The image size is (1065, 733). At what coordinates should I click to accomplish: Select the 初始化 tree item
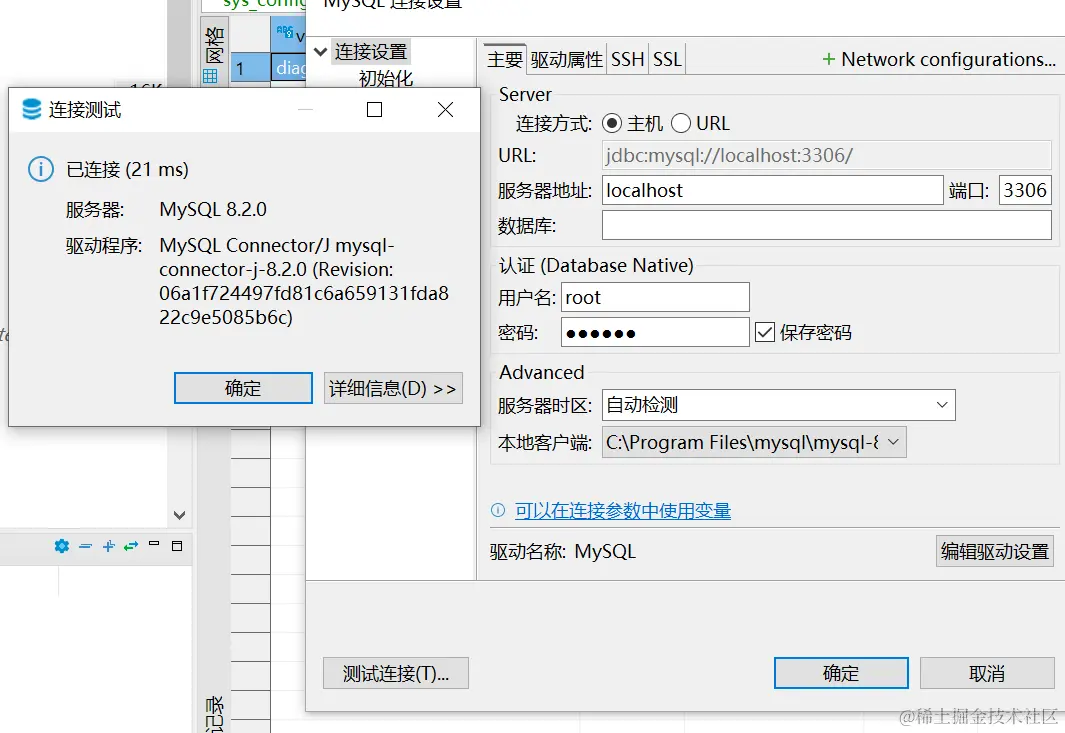pyautogui.click(x=386, y=79)
